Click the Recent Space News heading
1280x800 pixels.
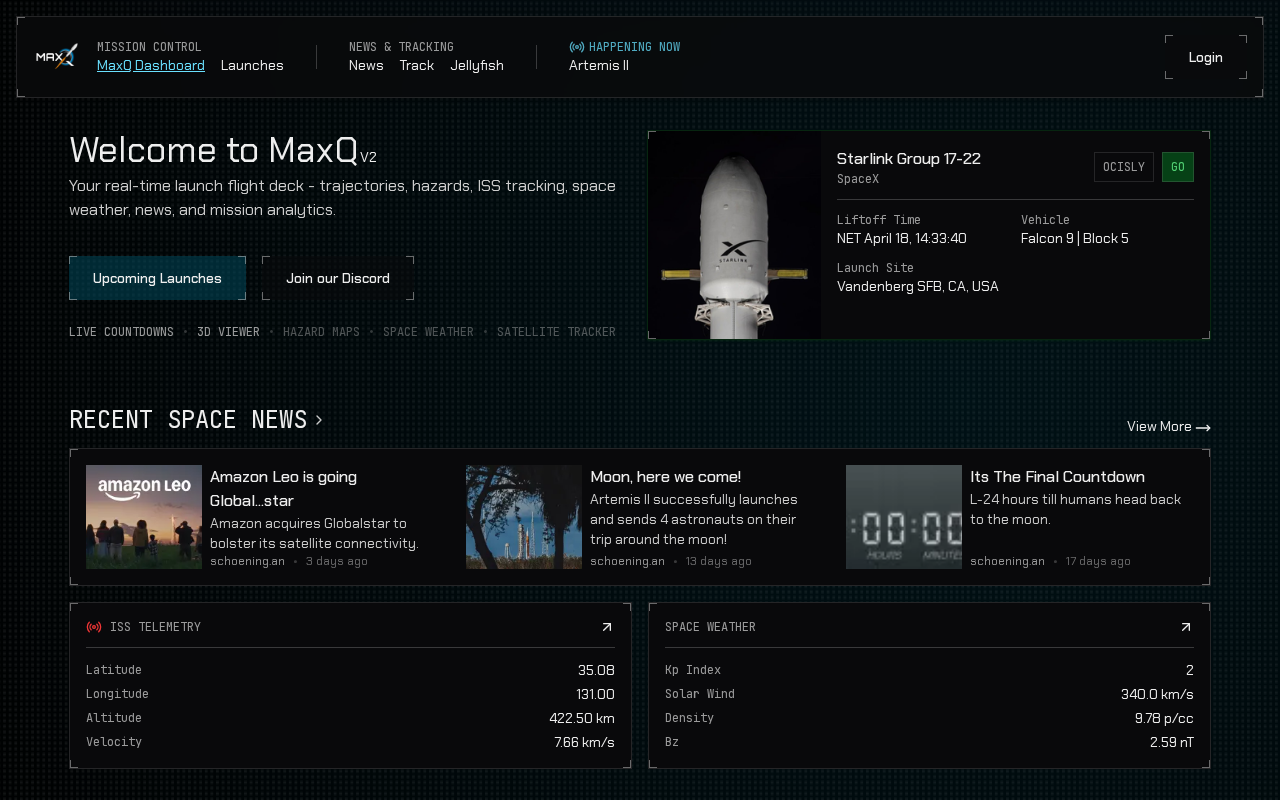(188, 420)
